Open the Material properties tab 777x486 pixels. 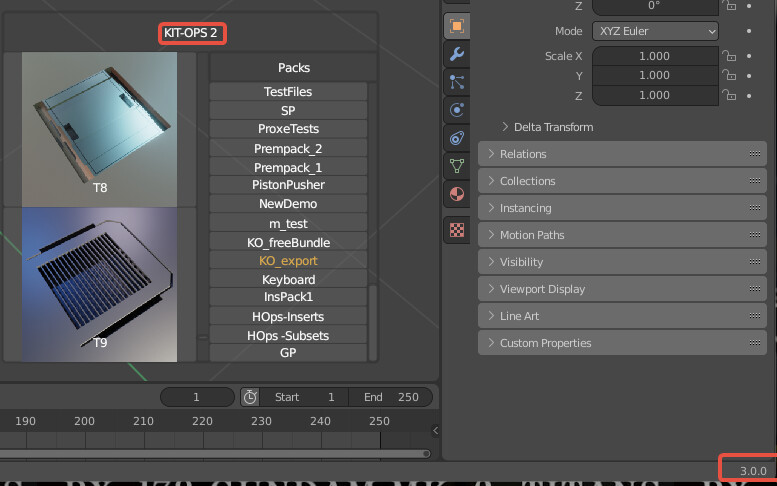tap(457, 194)
